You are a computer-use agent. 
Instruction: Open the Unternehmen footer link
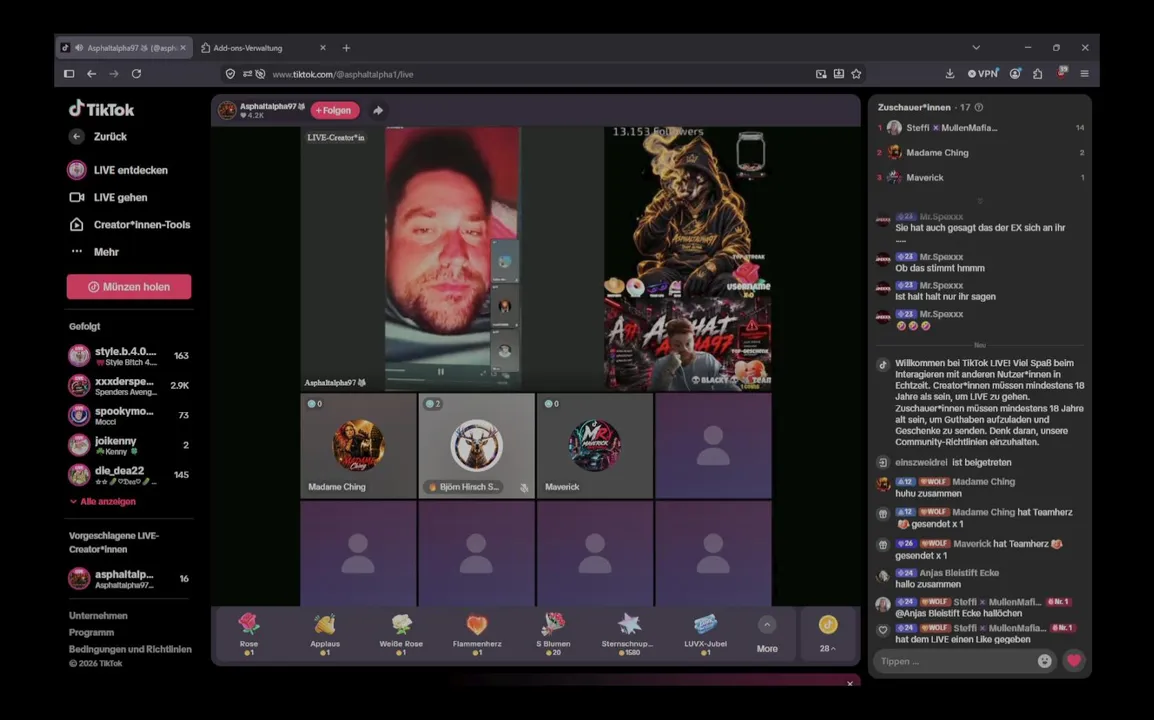point(98,615)
